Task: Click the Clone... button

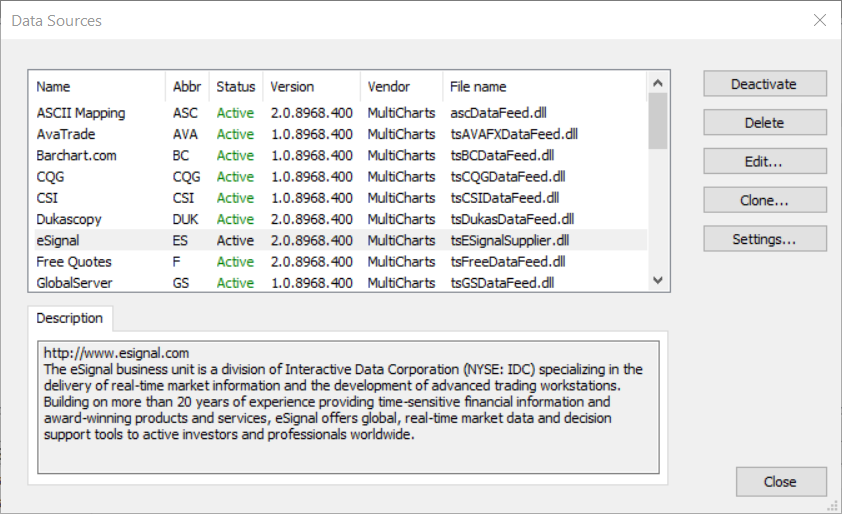Action: point(765,200)
